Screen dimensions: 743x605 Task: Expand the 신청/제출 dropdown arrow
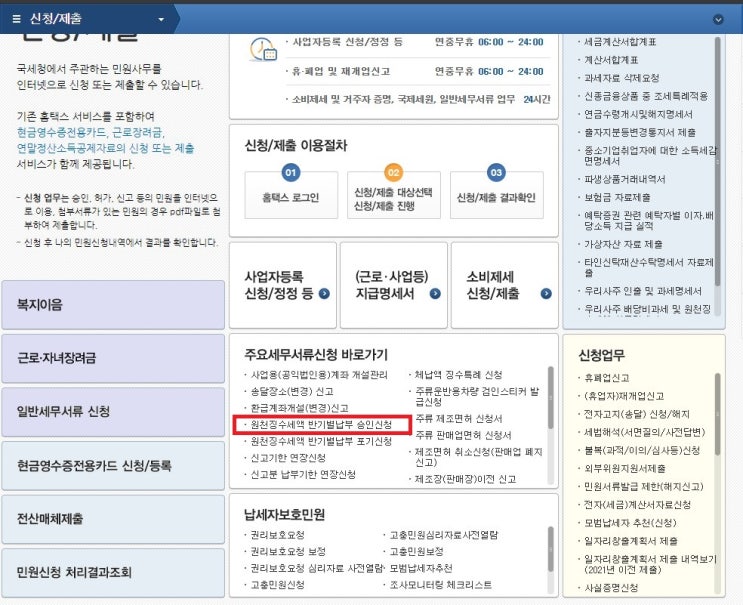161,19
